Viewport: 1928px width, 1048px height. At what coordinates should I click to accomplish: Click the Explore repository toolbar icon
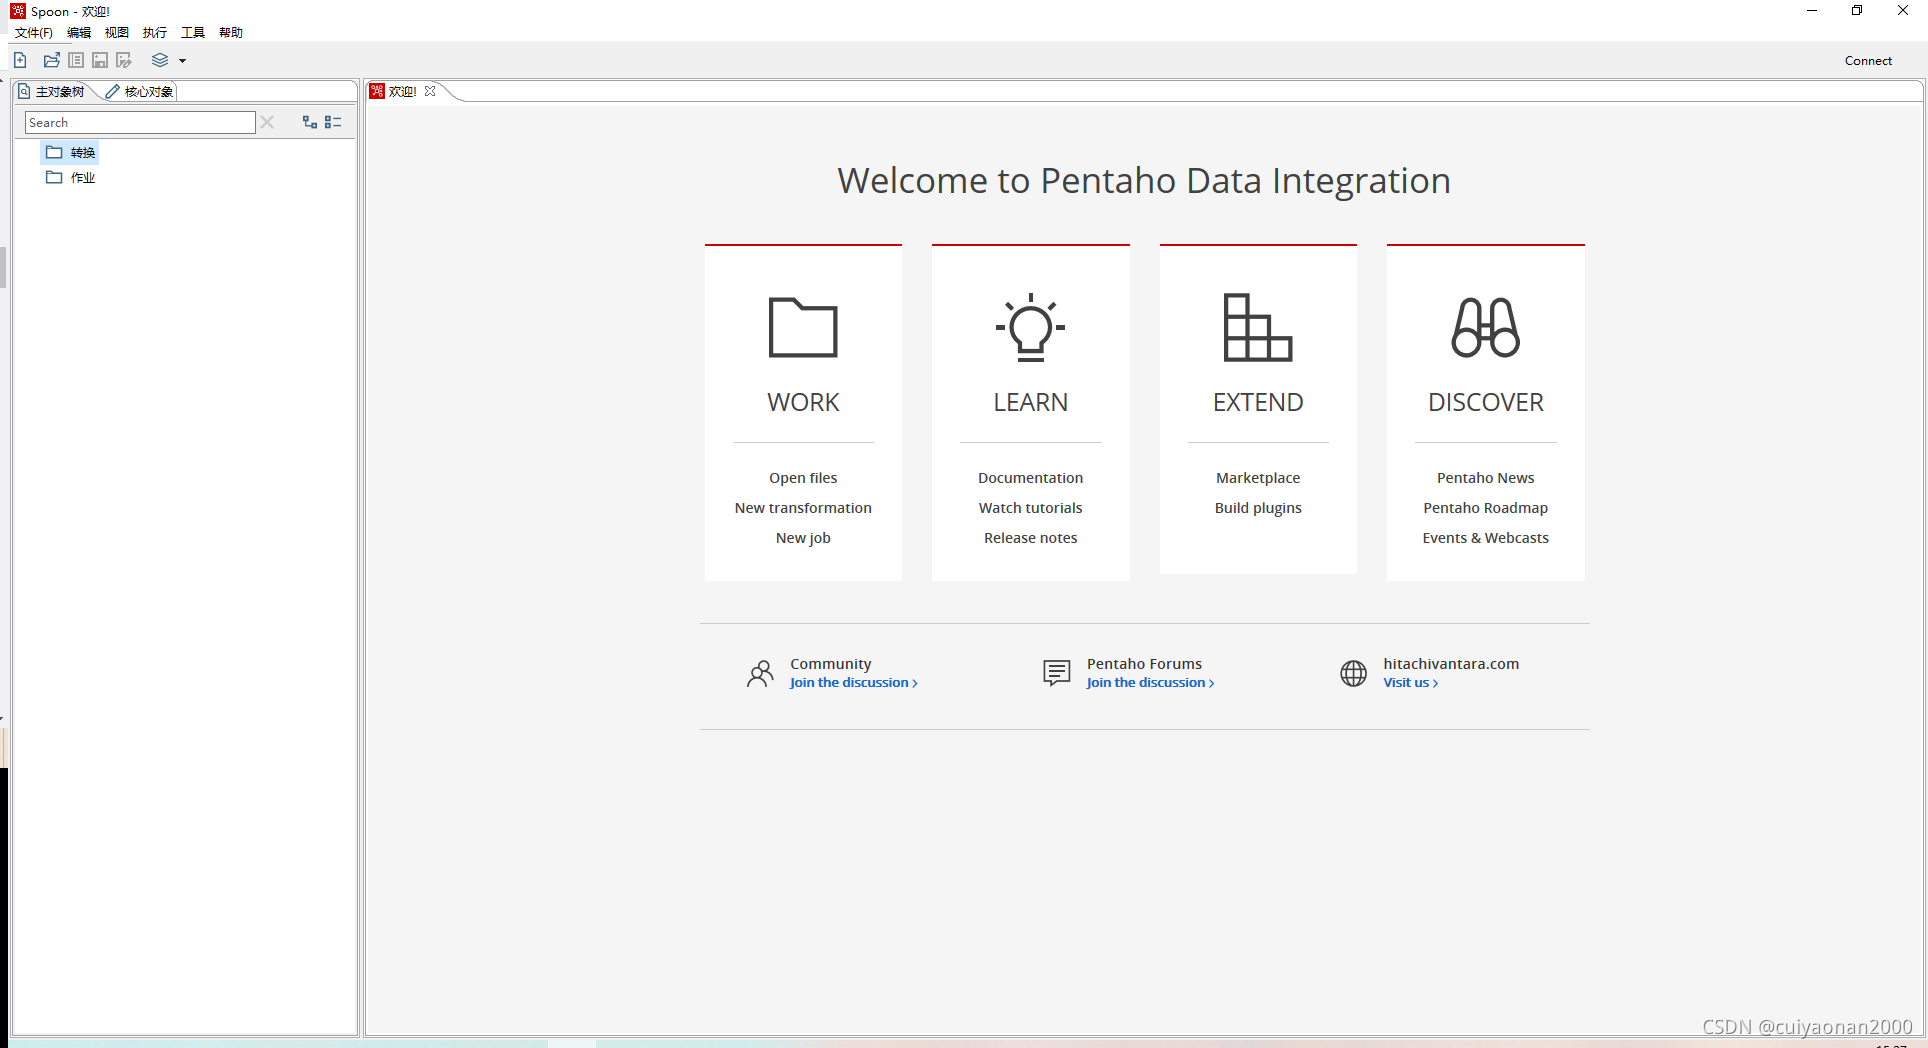(76, 60)
